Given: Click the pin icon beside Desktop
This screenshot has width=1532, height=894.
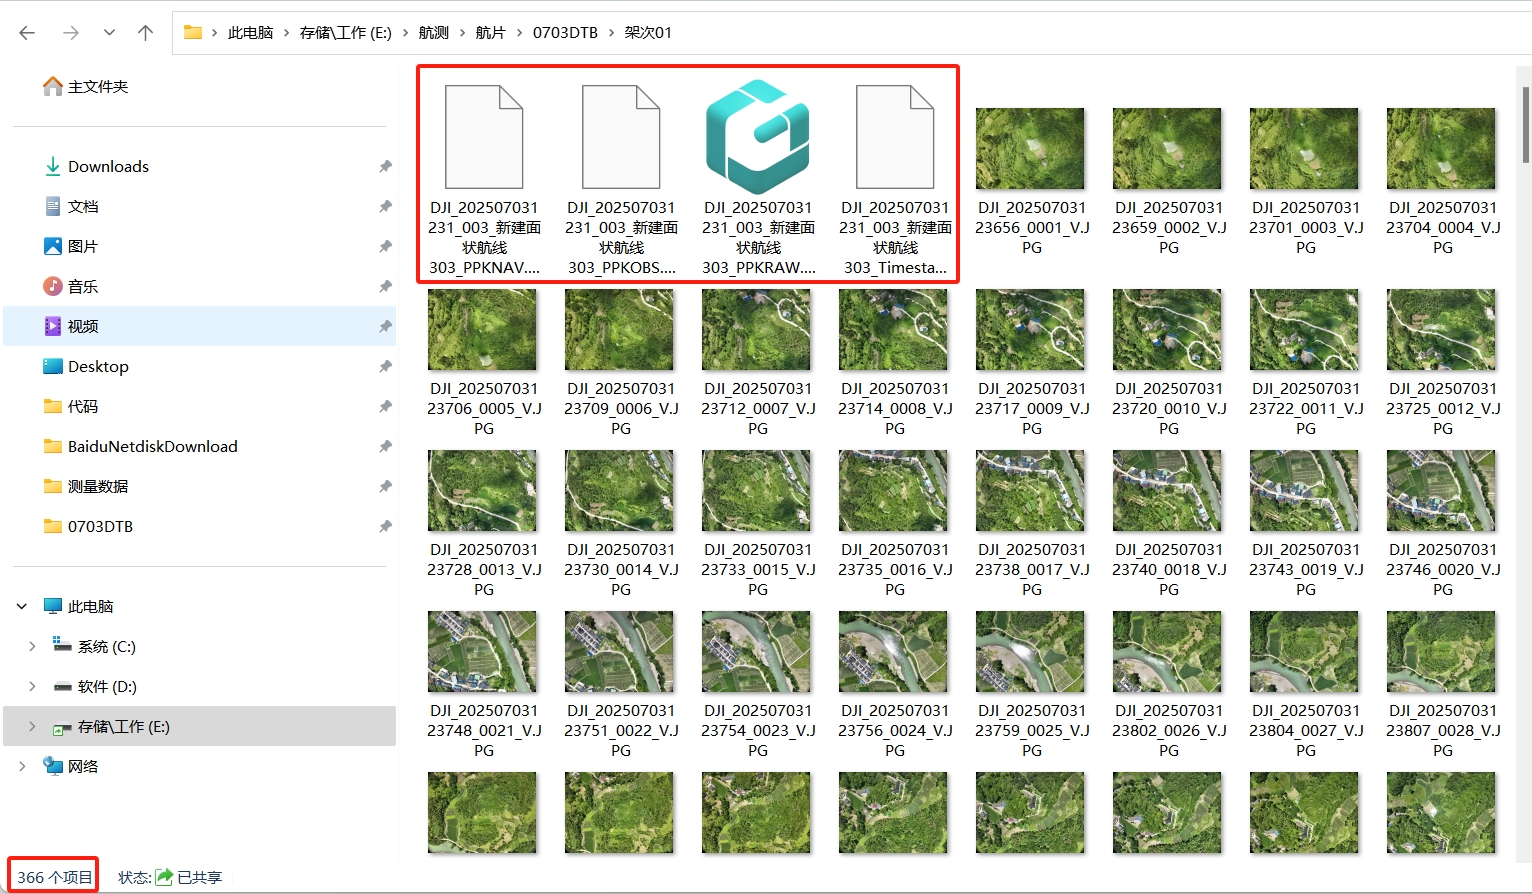Looking at the screenshot, I should (385, 367).
